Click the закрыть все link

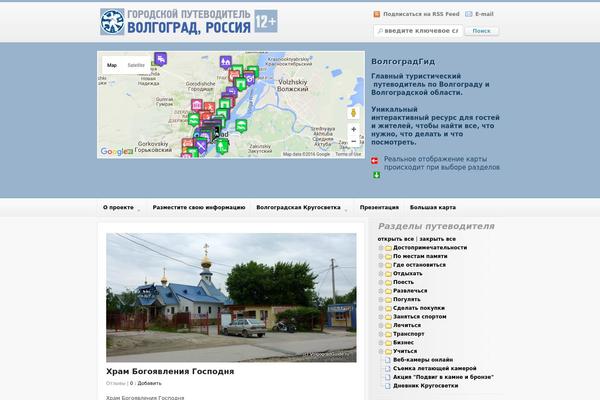point(438,239)
